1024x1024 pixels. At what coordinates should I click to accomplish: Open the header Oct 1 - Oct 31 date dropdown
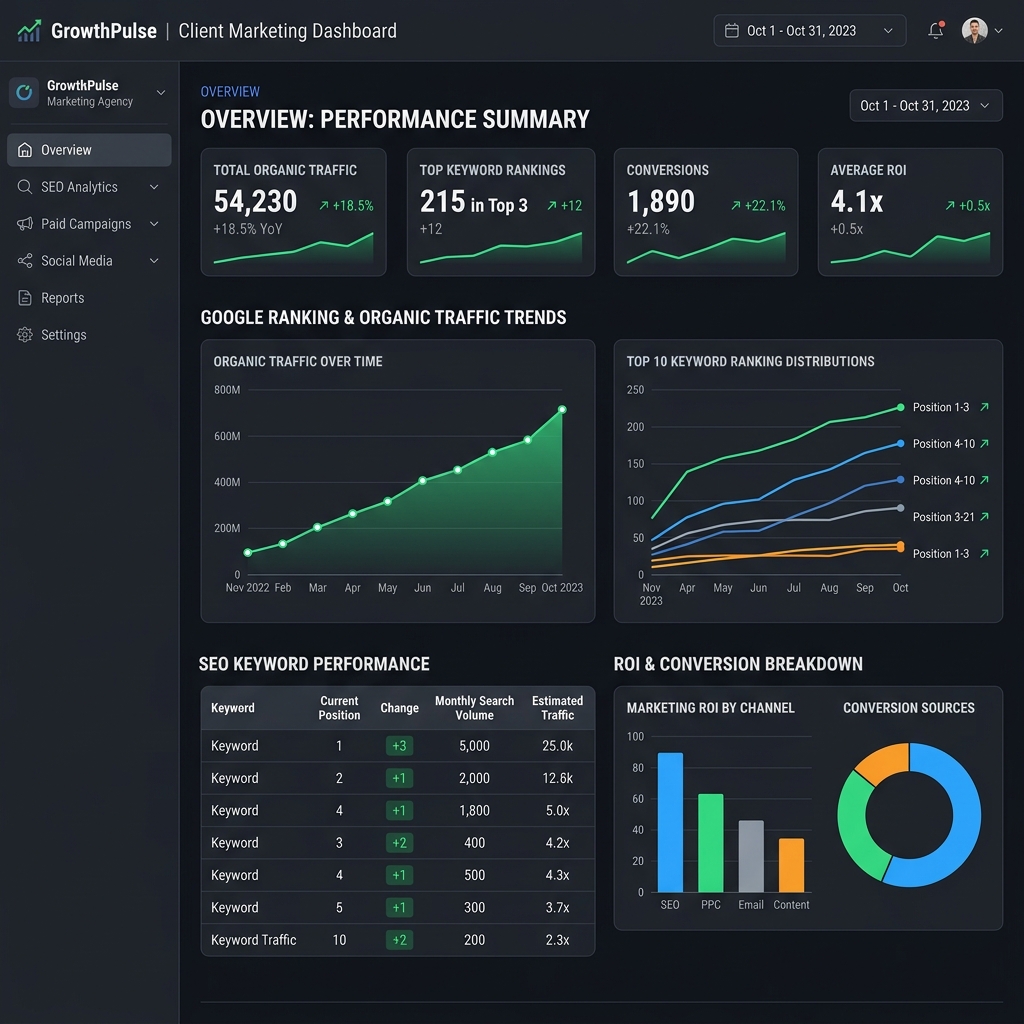(809, 31)
